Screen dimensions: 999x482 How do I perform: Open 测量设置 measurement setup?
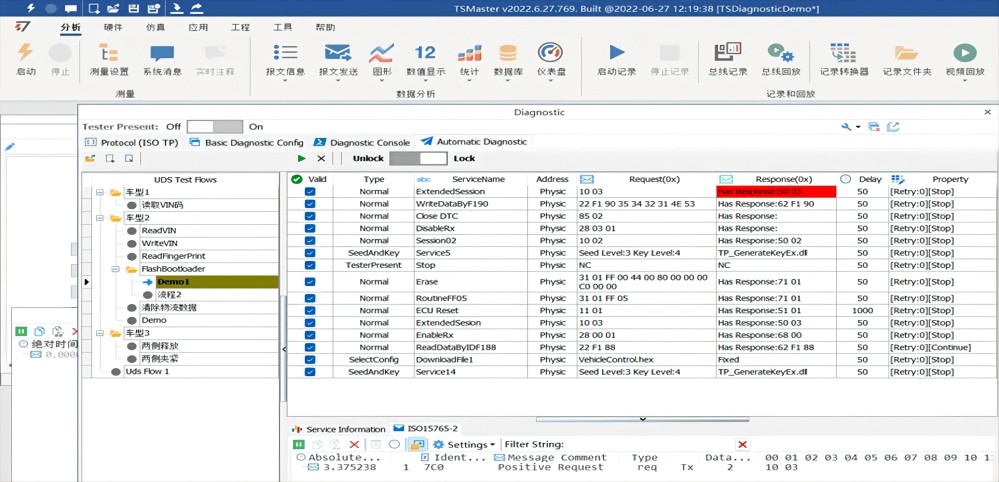point(109,54)
